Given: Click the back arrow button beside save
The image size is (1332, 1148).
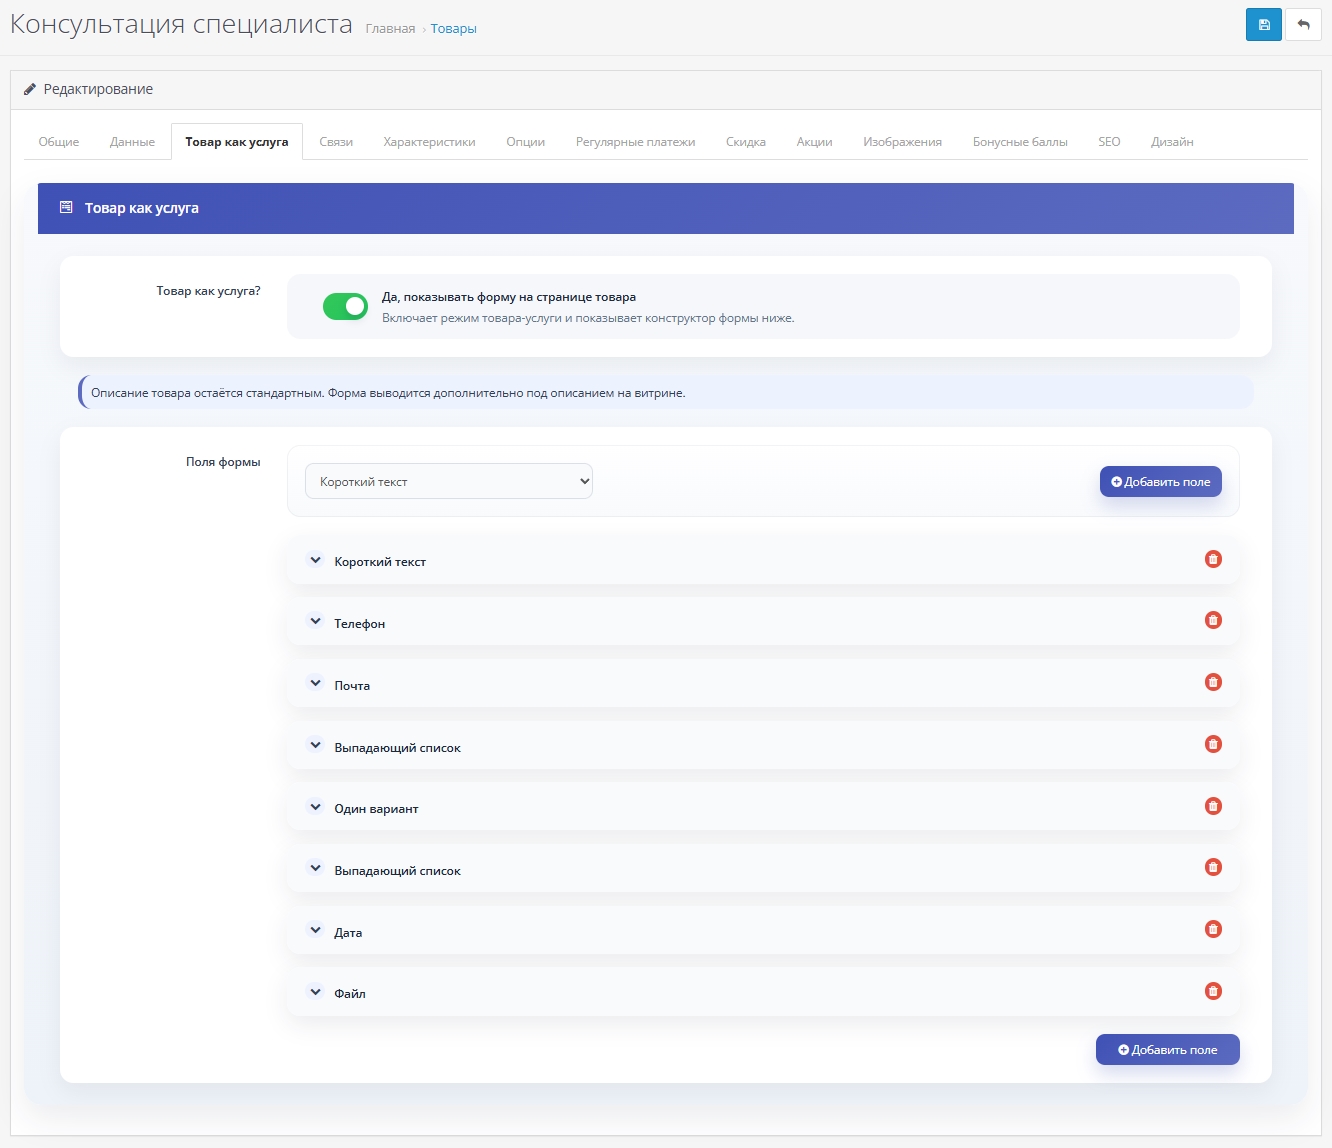Looking at the screenshot, I should (1303, 25).
